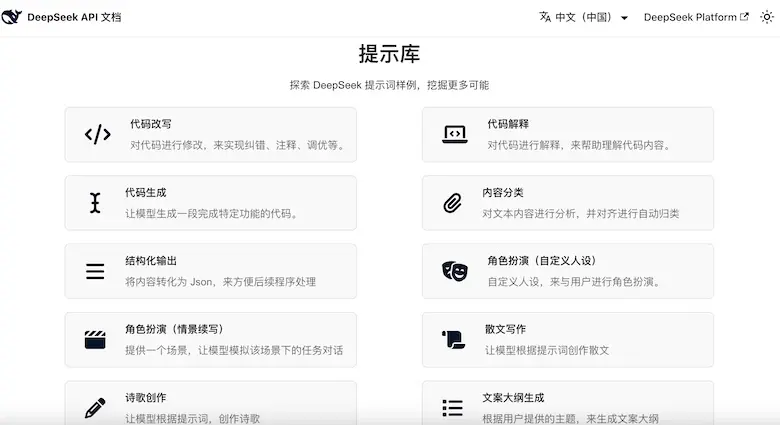Click the text cursor icon for 代码生成
The height and width of the screenshot is (425, 780).
[x=95, y=203]
